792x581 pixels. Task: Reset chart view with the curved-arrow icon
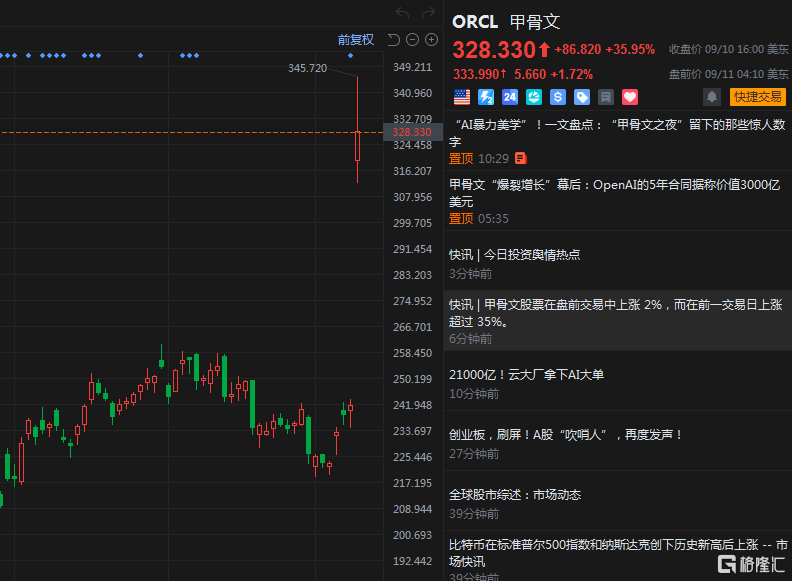click(x=393, y=39)
